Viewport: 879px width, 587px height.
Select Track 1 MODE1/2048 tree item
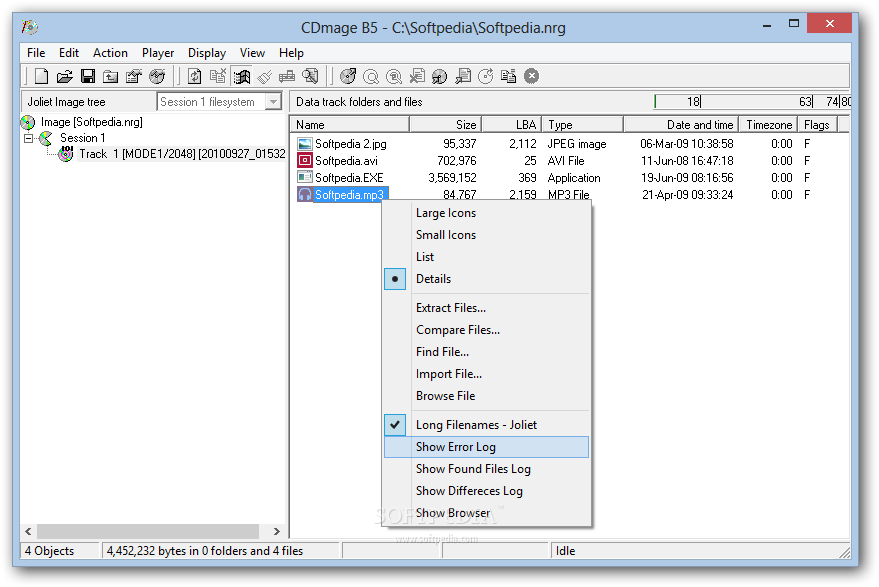pyautogui.click(x=182, y=154)
